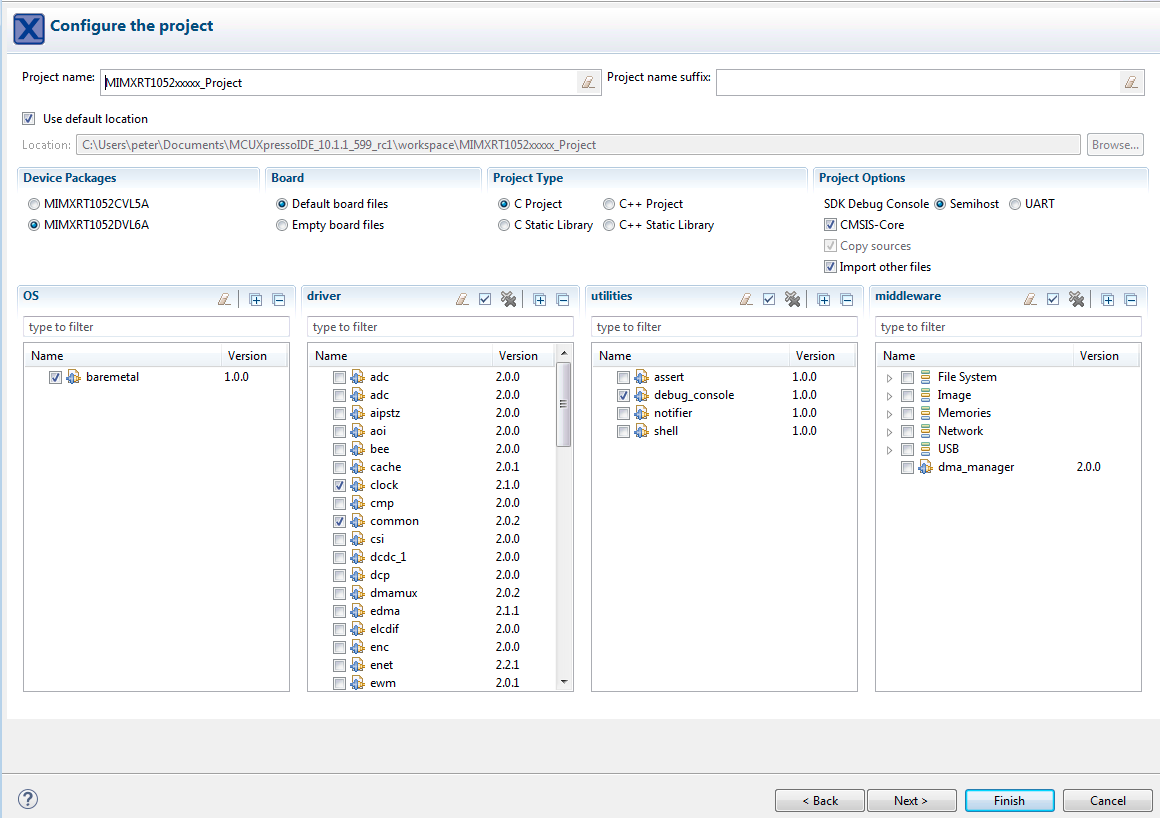Expand the Network middleware node
The width and height of the screenshot is (1160, 818).
(x=889, y=432)
